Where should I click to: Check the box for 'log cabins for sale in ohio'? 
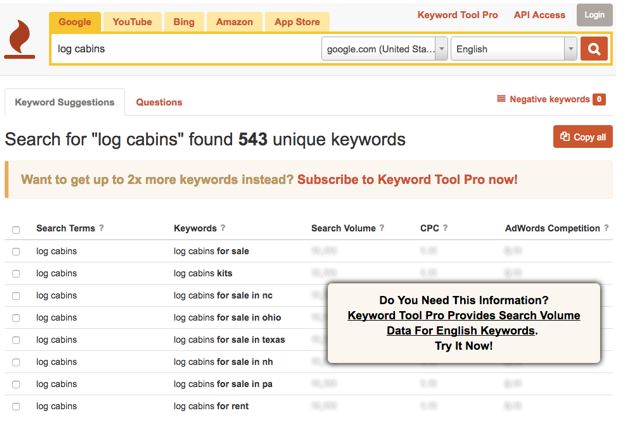(x=16, y=318)
